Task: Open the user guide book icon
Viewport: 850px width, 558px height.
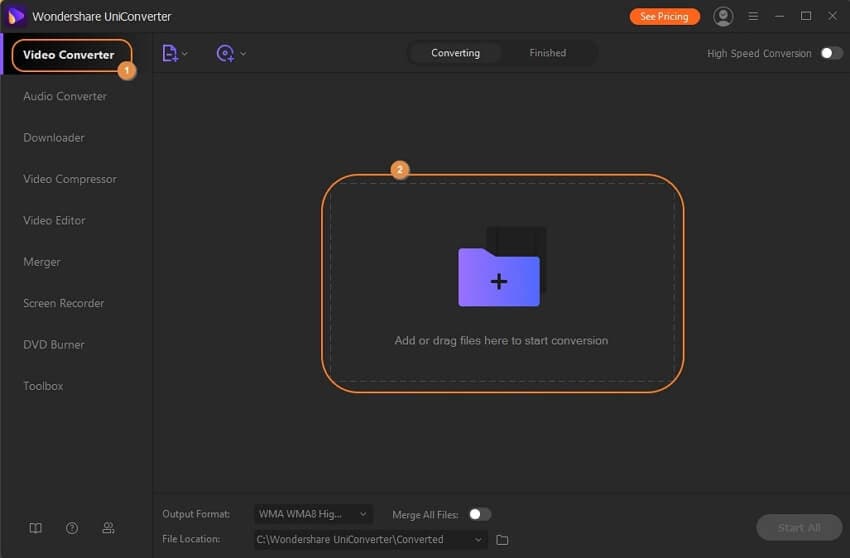Action: 35,528
